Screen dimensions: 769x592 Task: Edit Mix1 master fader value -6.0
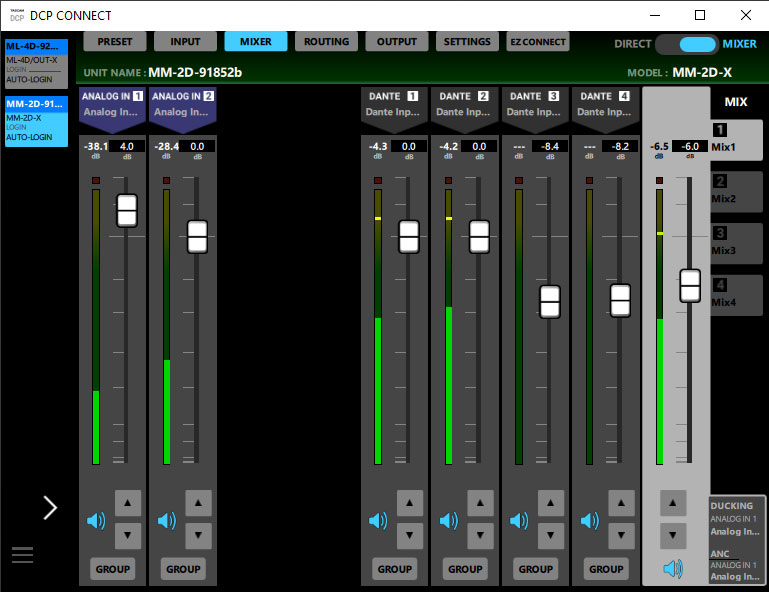[x=690, y=146]
